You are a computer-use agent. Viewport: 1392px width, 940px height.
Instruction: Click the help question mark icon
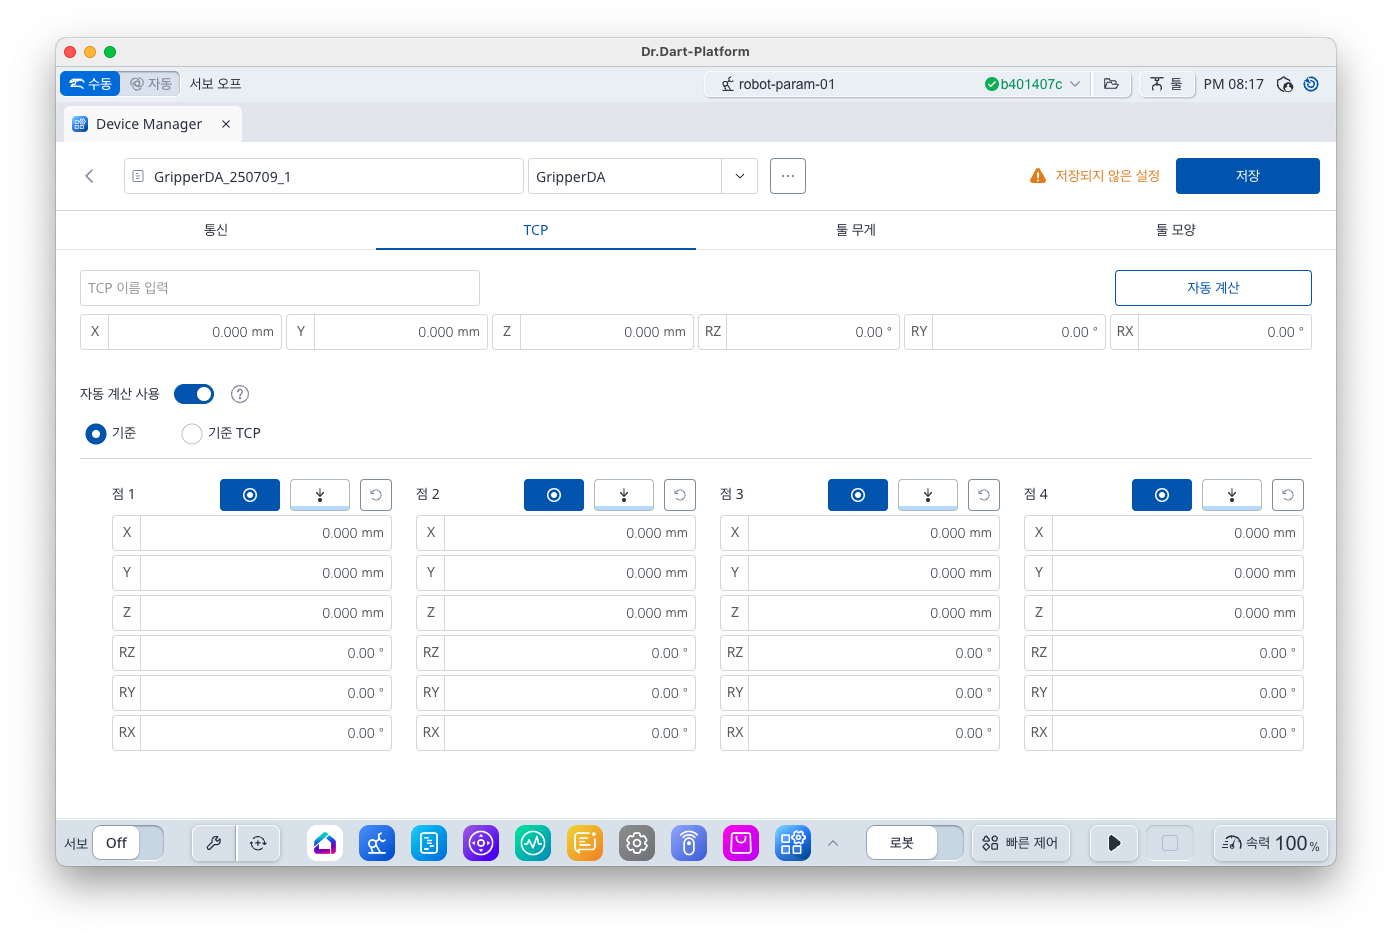point(240,394)
